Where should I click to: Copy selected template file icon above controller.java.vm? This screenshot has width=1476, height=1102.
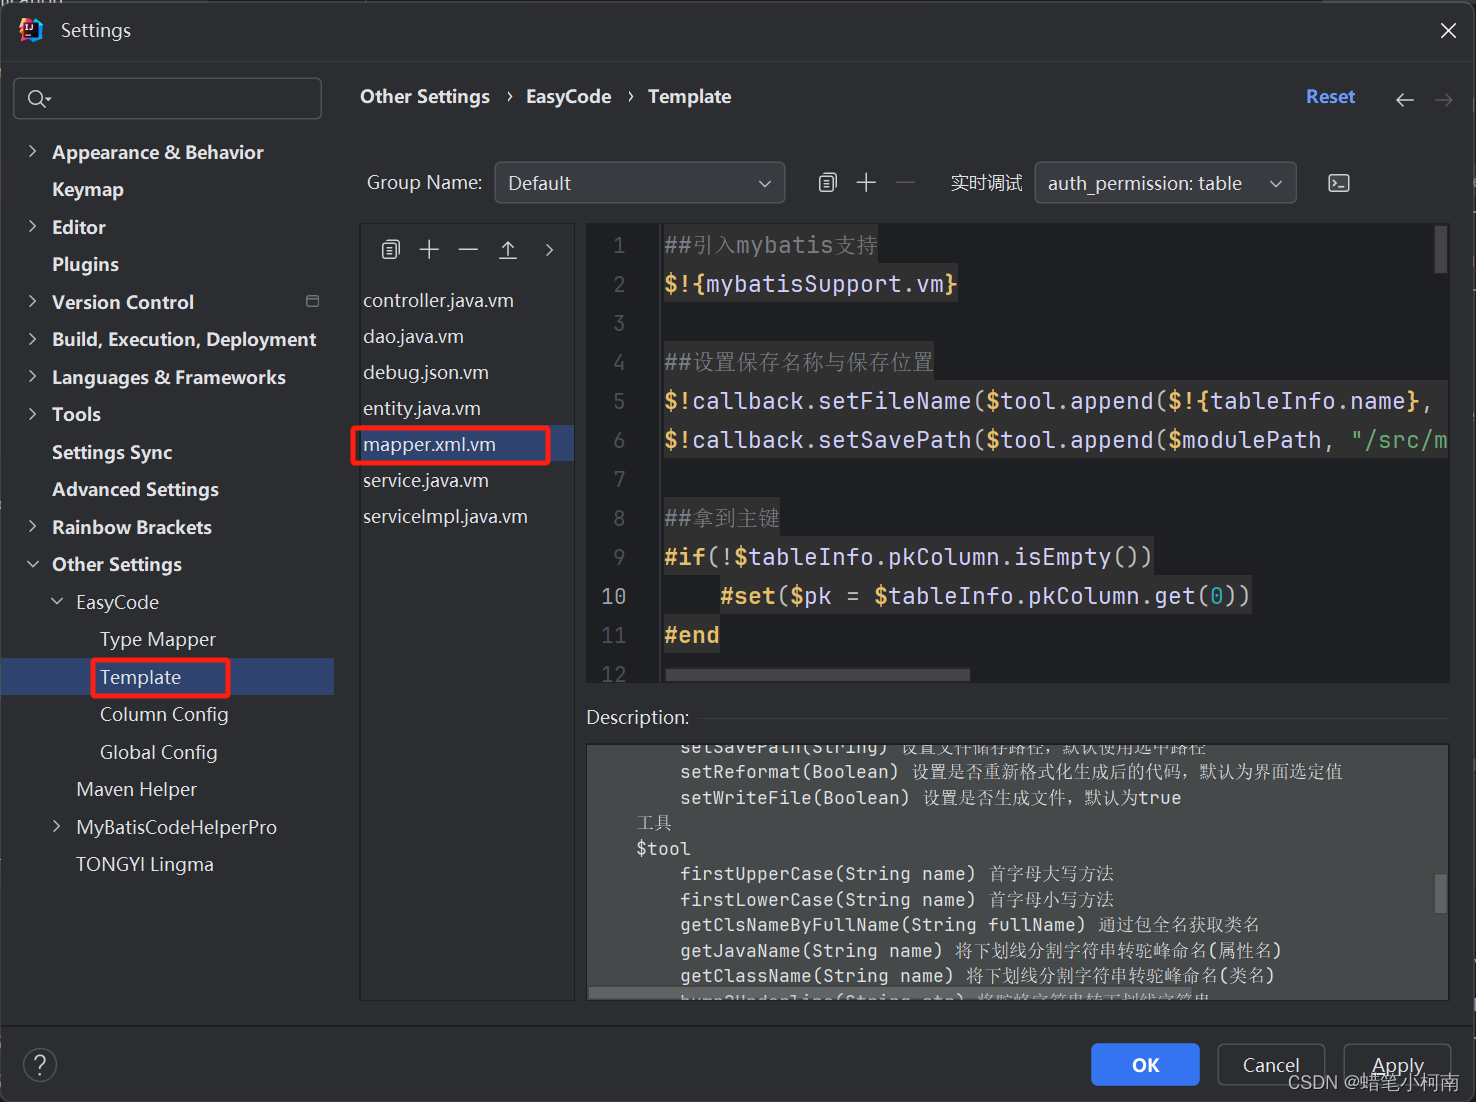391,249
